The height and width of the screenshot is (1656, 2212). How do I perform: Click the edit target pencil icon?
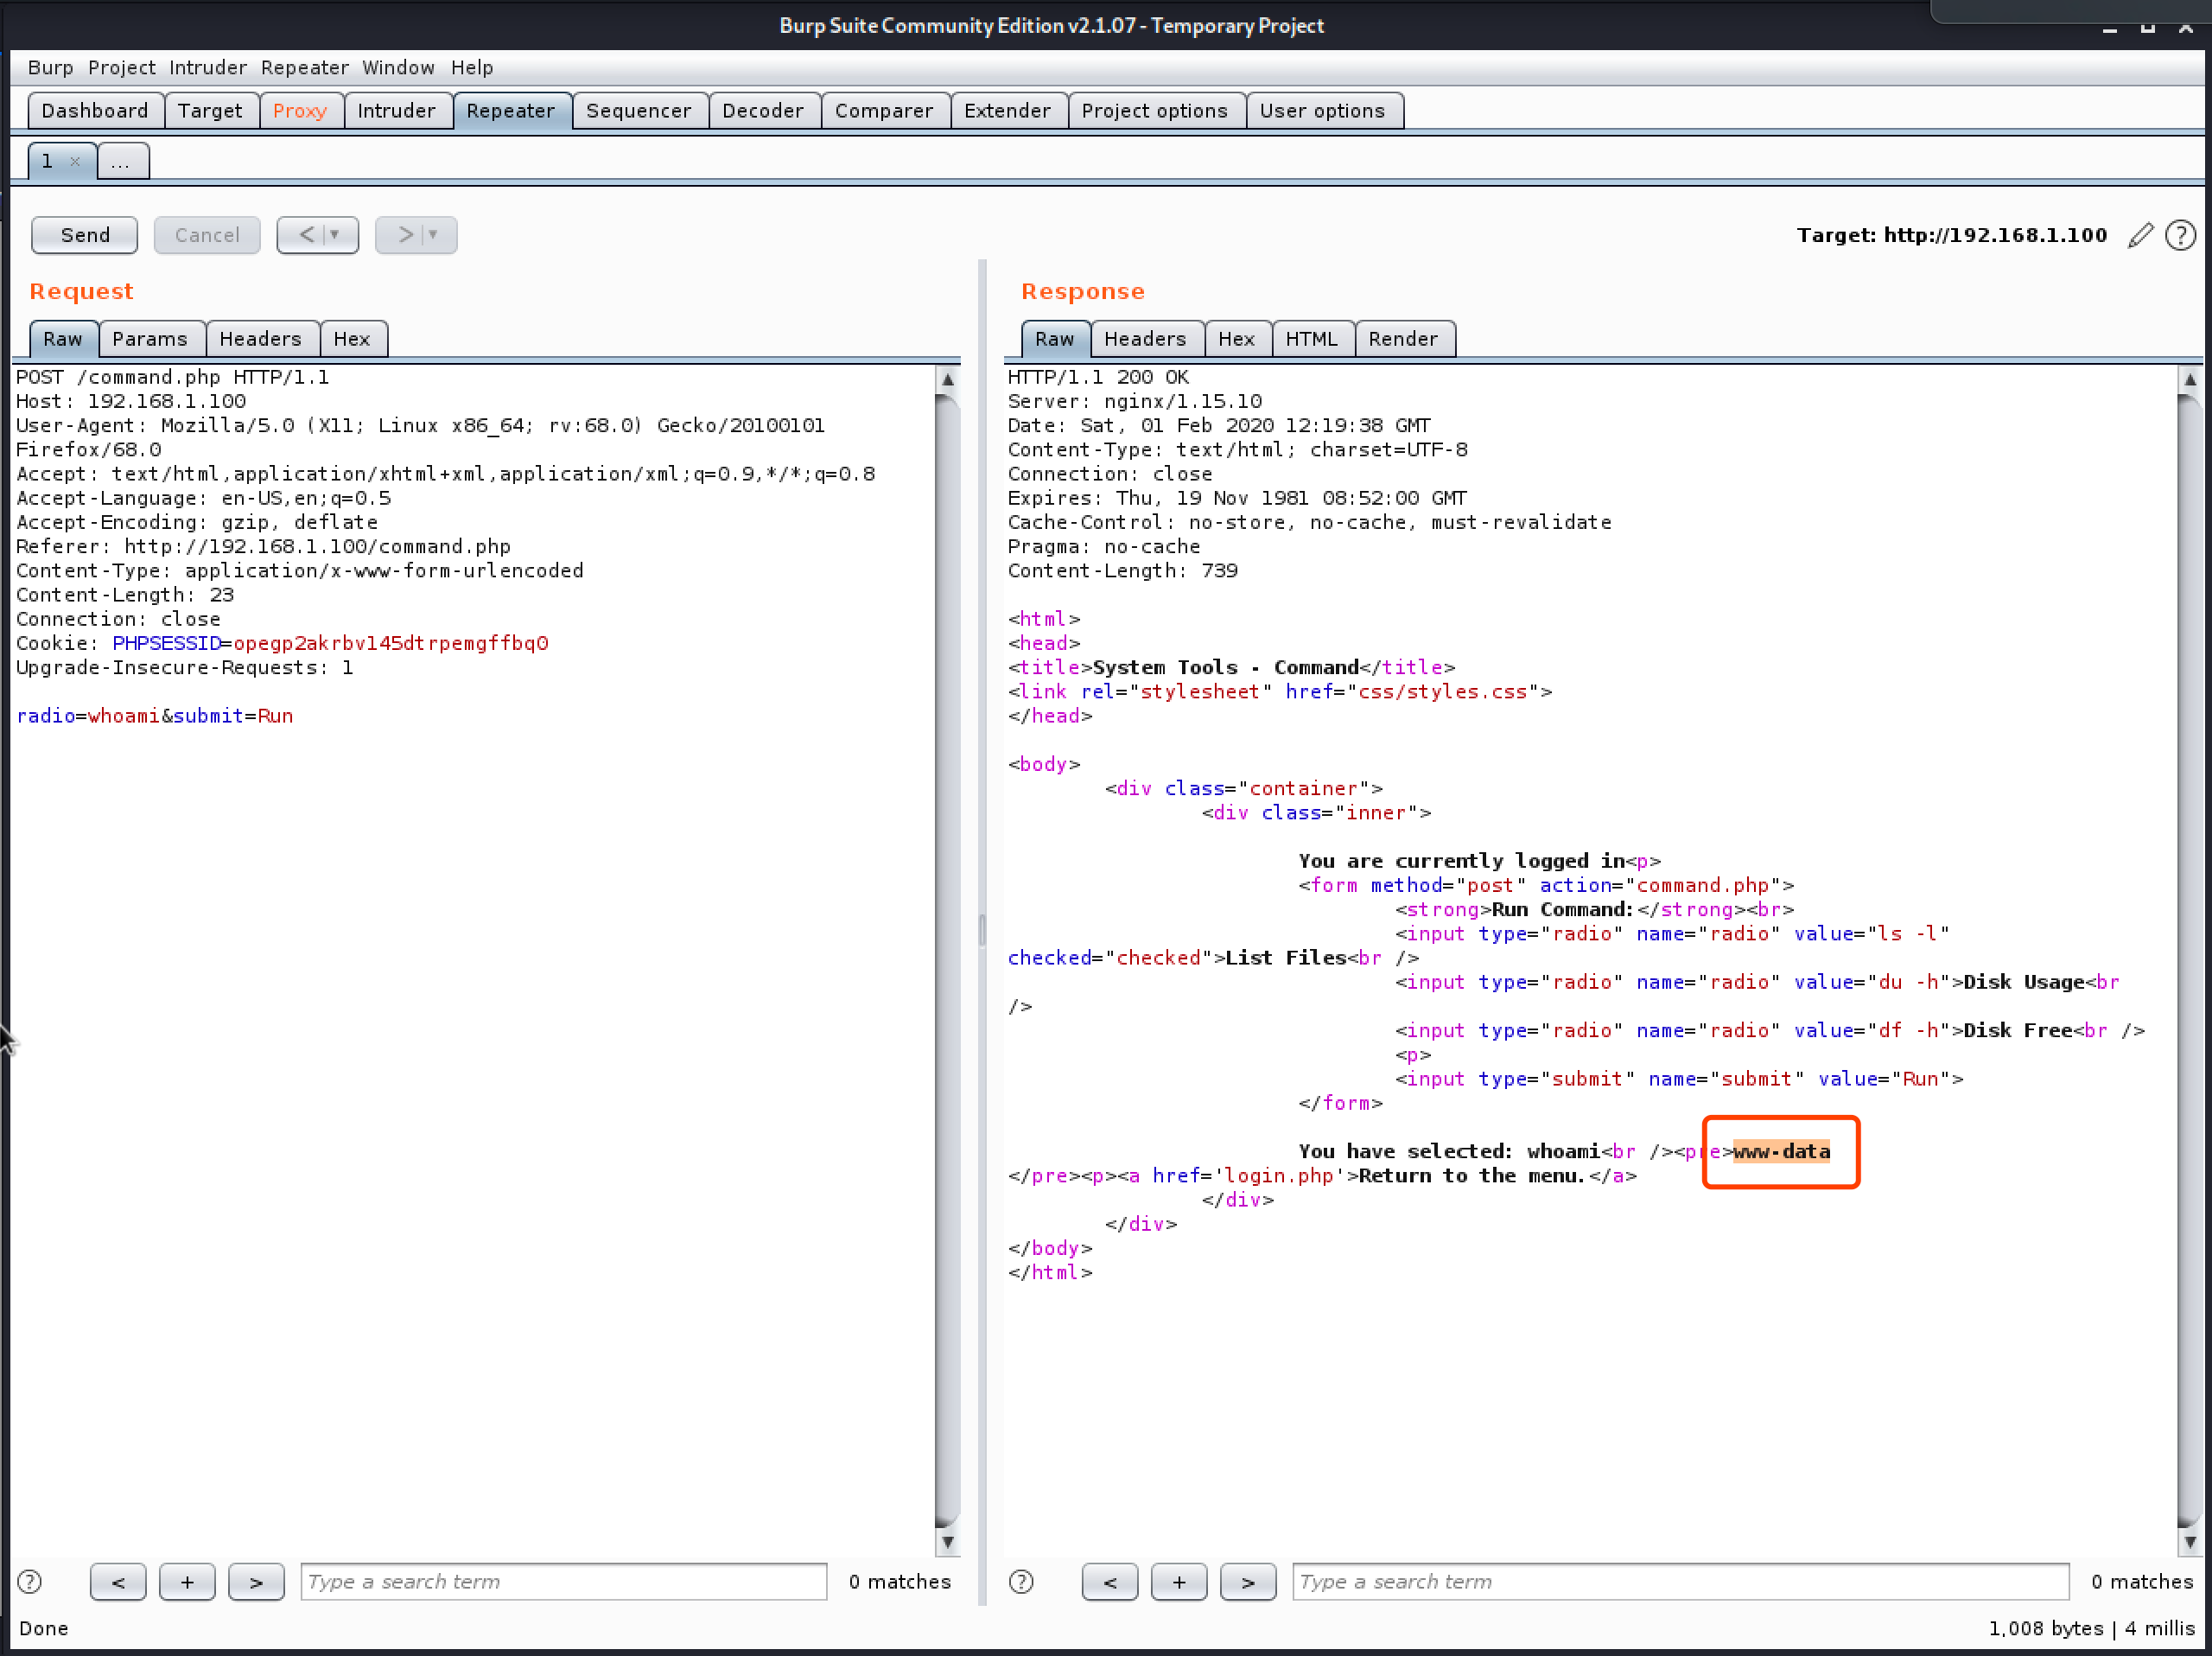tap(2139, 235)
